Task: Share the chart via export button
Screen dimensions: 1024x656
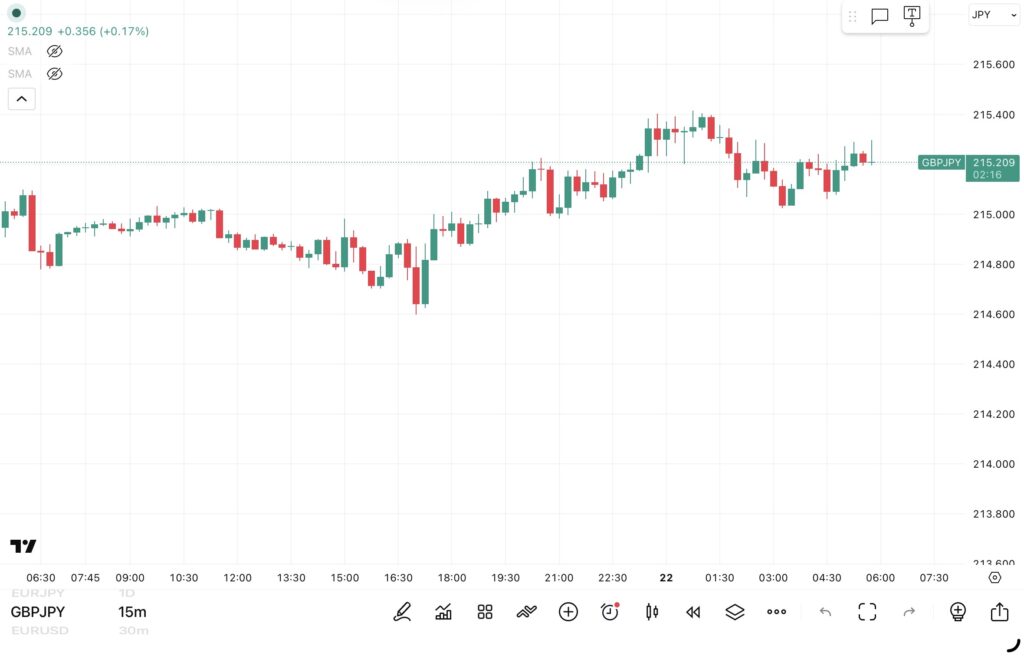Action: [x=999, y=612]
